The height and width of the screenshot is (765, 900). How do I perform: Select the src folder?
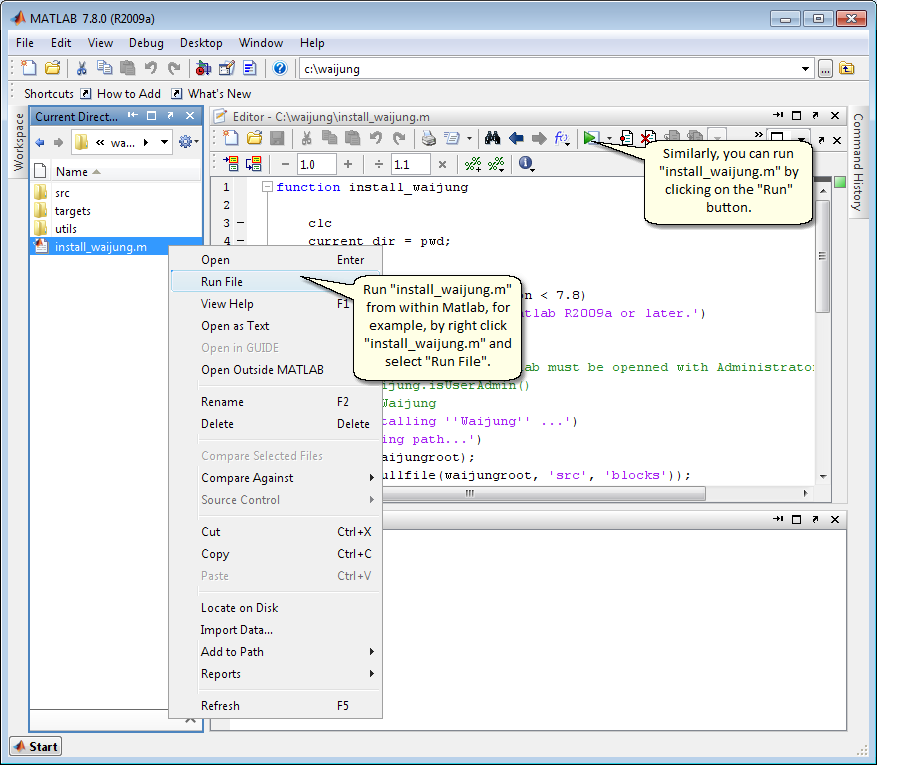click(62, 193)
